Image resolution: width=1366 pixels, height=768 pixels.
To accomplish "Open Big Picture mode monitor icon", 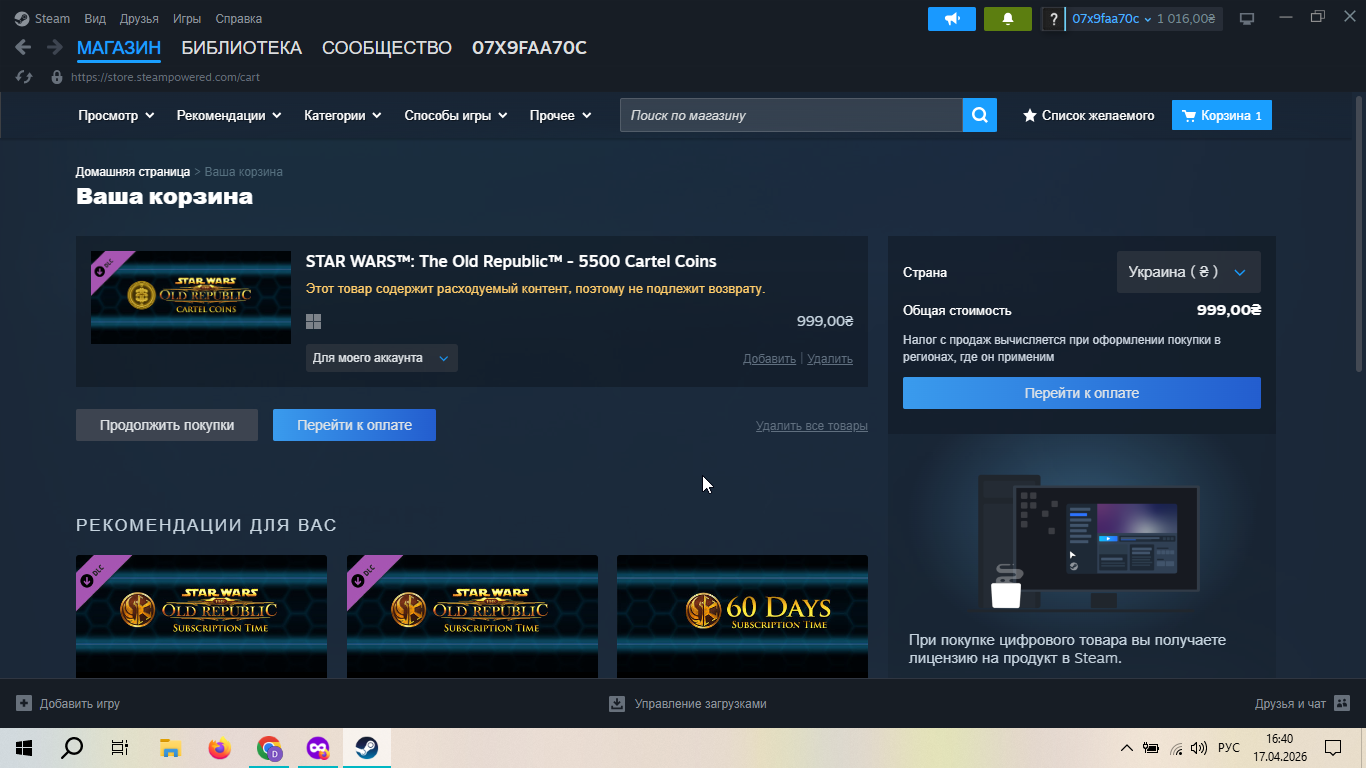I will (x=1246, y=19).
